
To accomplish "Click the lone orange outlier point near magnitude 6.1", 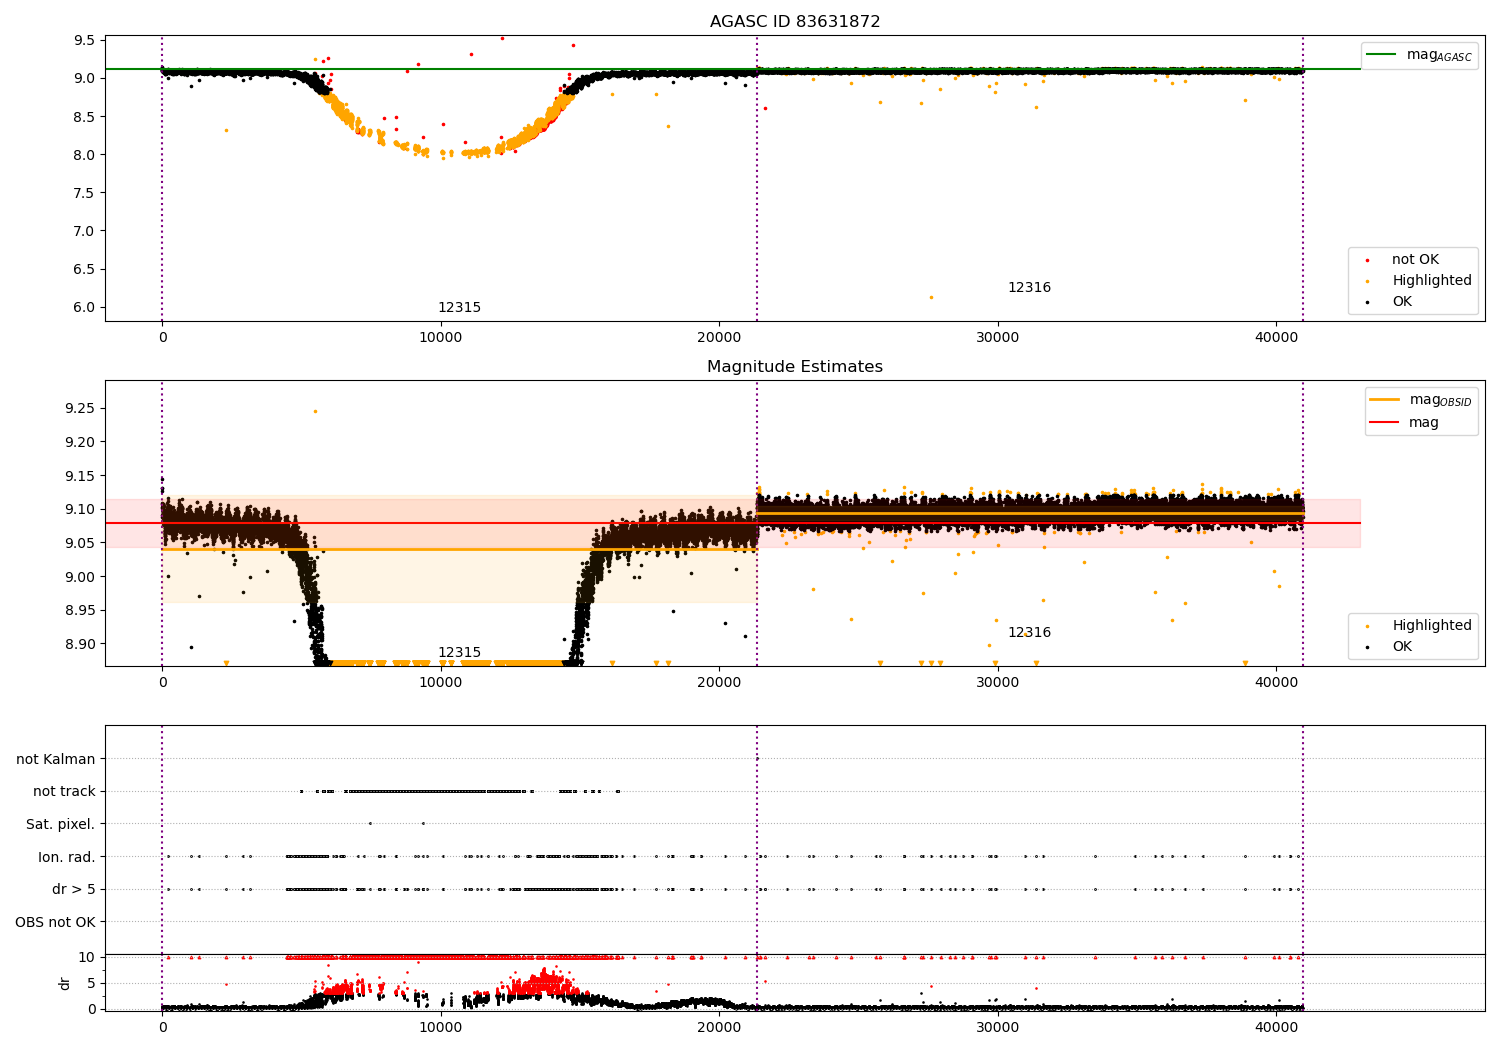I will 931,297.
